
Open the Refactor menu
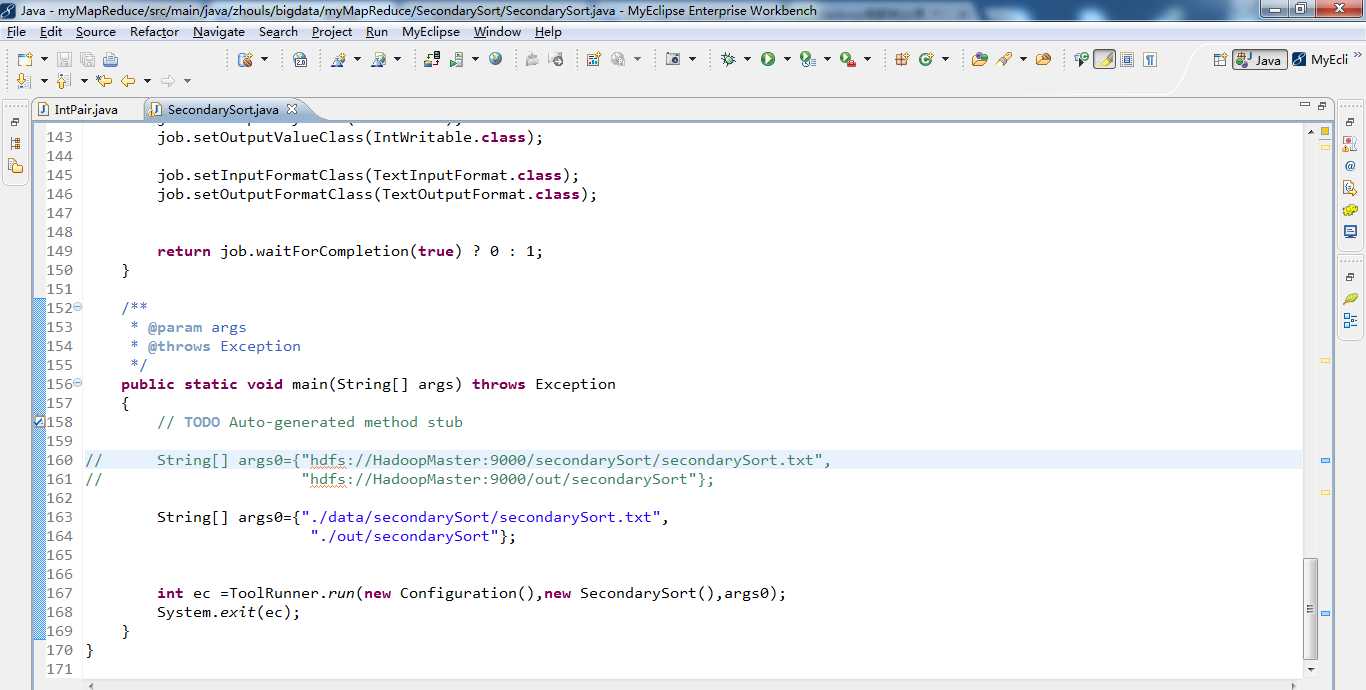pyautogui.click(x=154, y=31)
